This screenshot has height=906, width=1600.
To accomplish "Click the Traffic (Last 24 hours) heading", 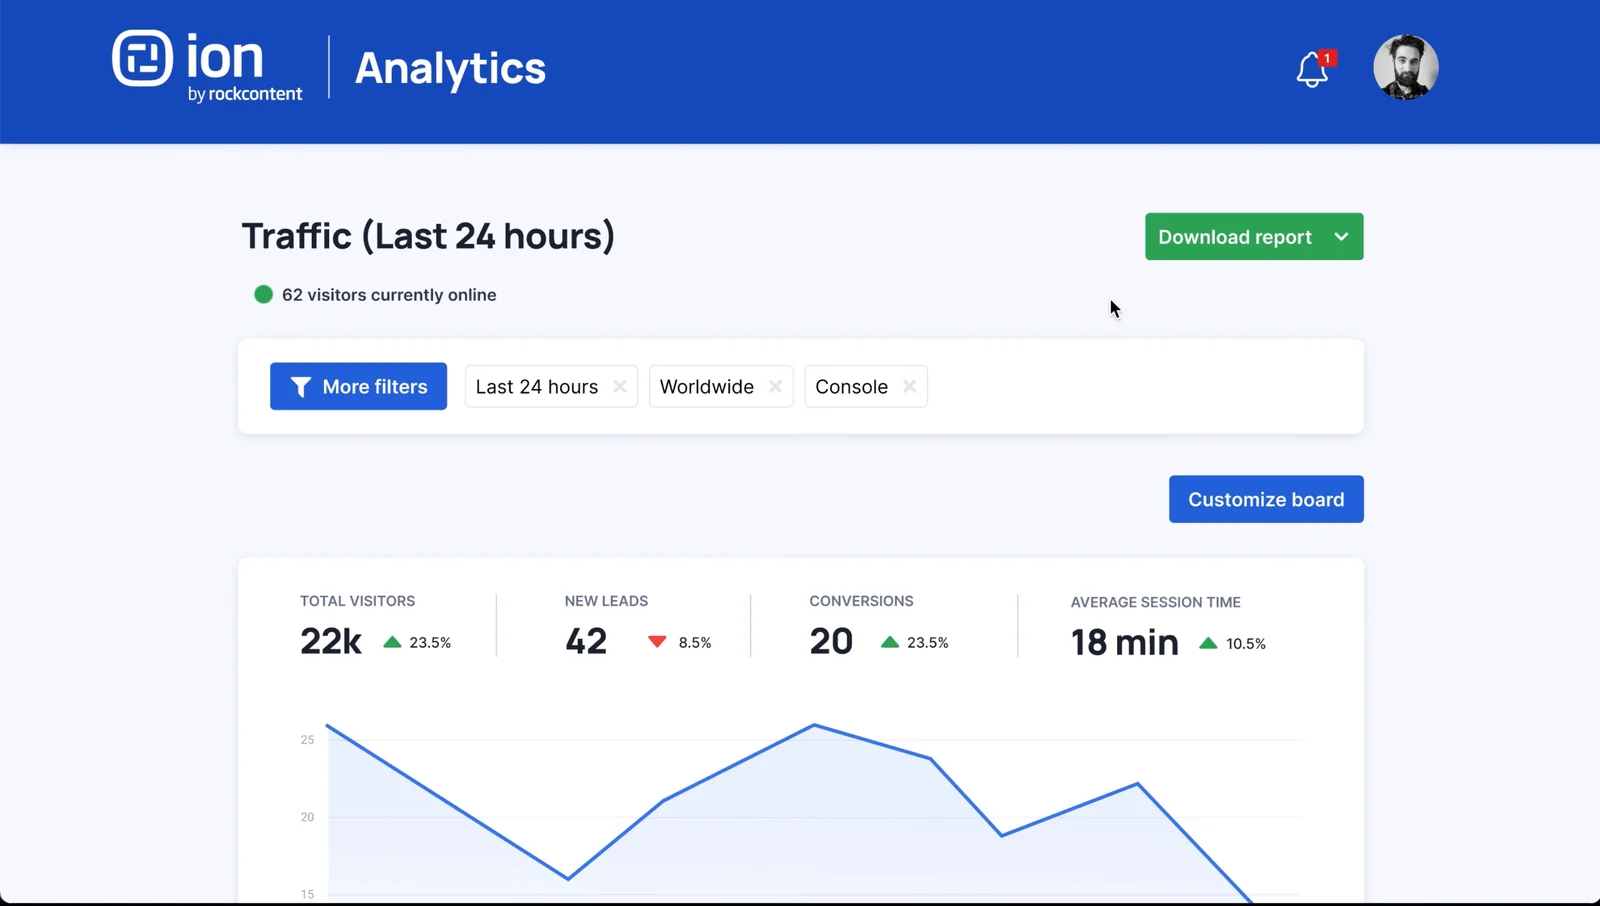I will click(x=428, y=236).
